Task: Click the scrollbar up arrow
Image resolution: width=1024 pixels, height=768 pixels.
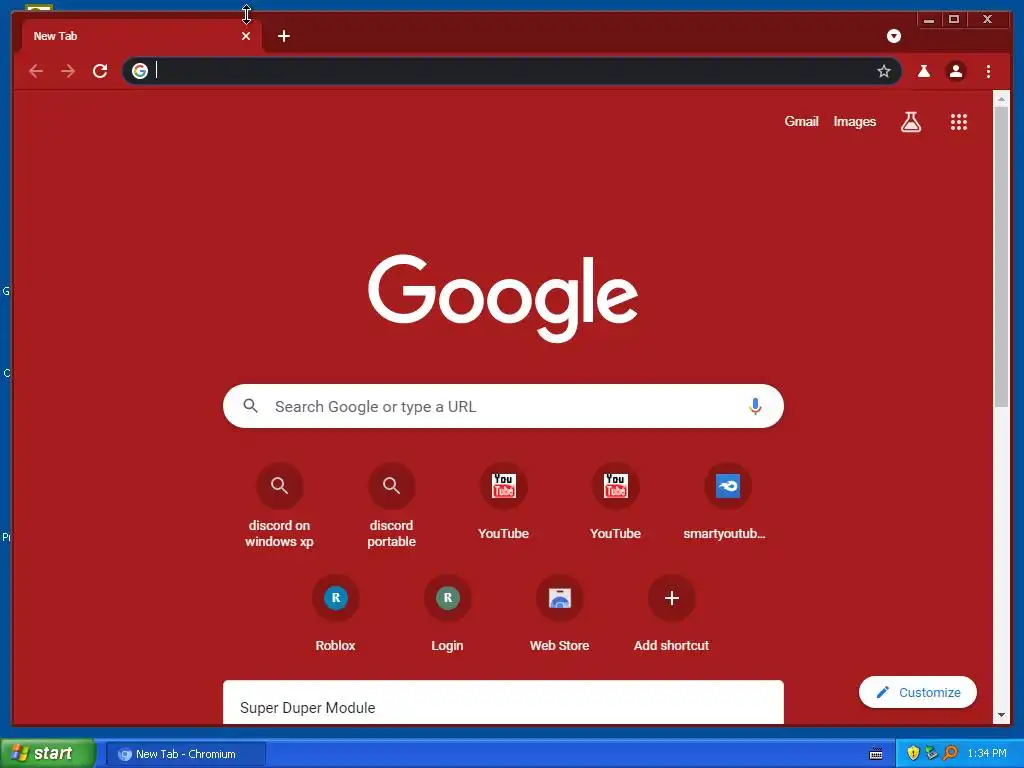Action: (1001, 99)
